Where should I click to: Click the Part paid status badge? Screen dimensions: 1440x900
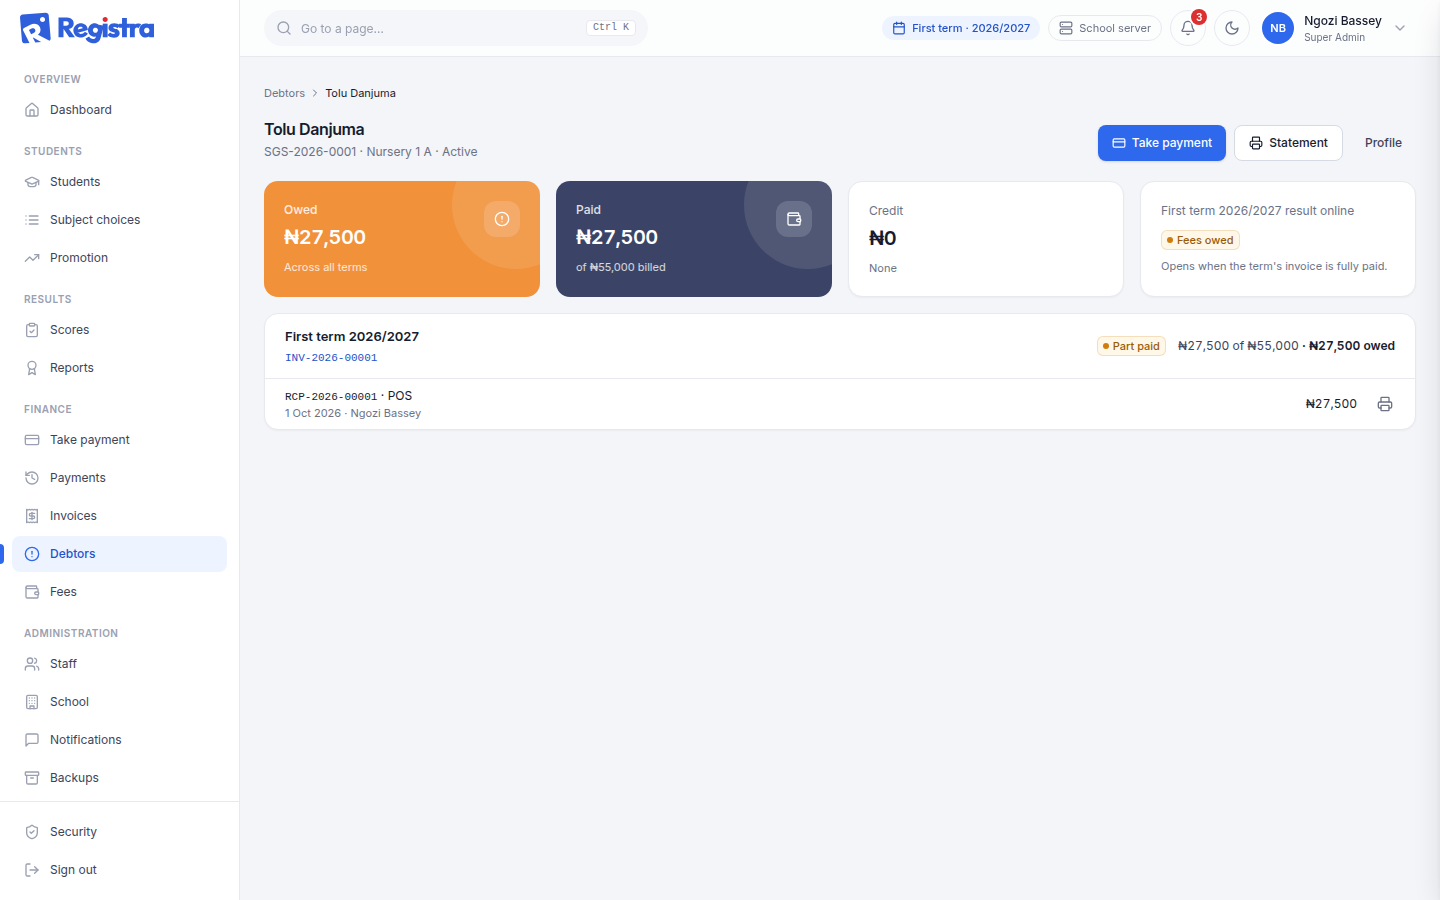(1131, 346)
